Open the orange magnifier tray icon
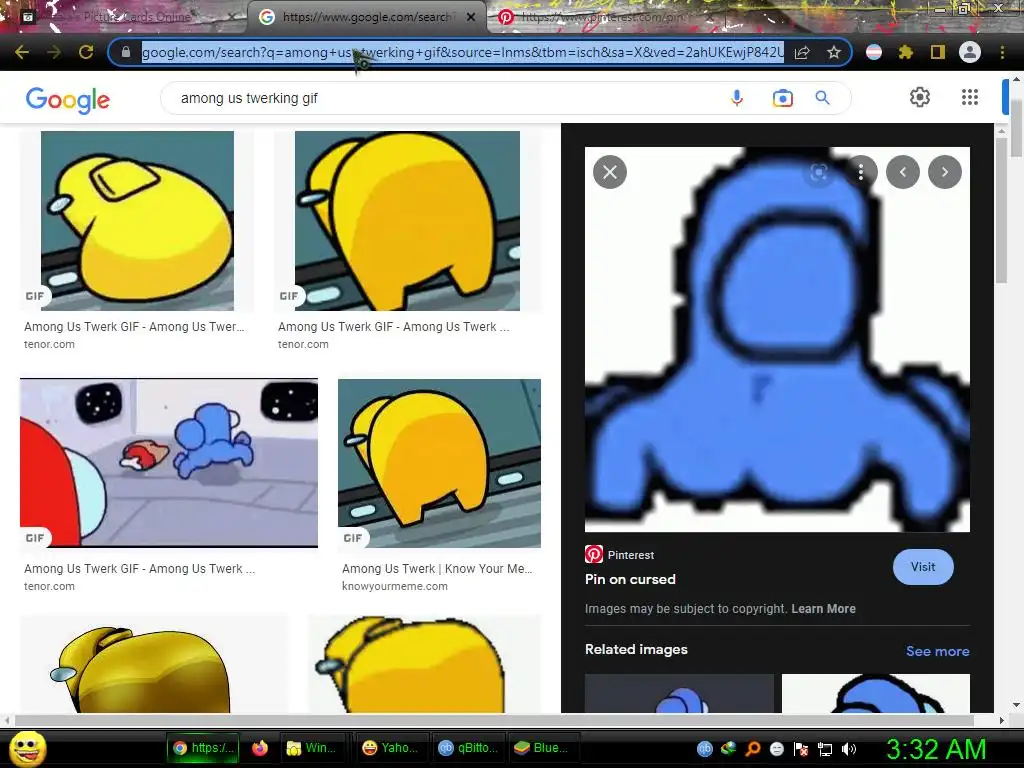This screenshot has width=1024, height=768. click(752, 749)
